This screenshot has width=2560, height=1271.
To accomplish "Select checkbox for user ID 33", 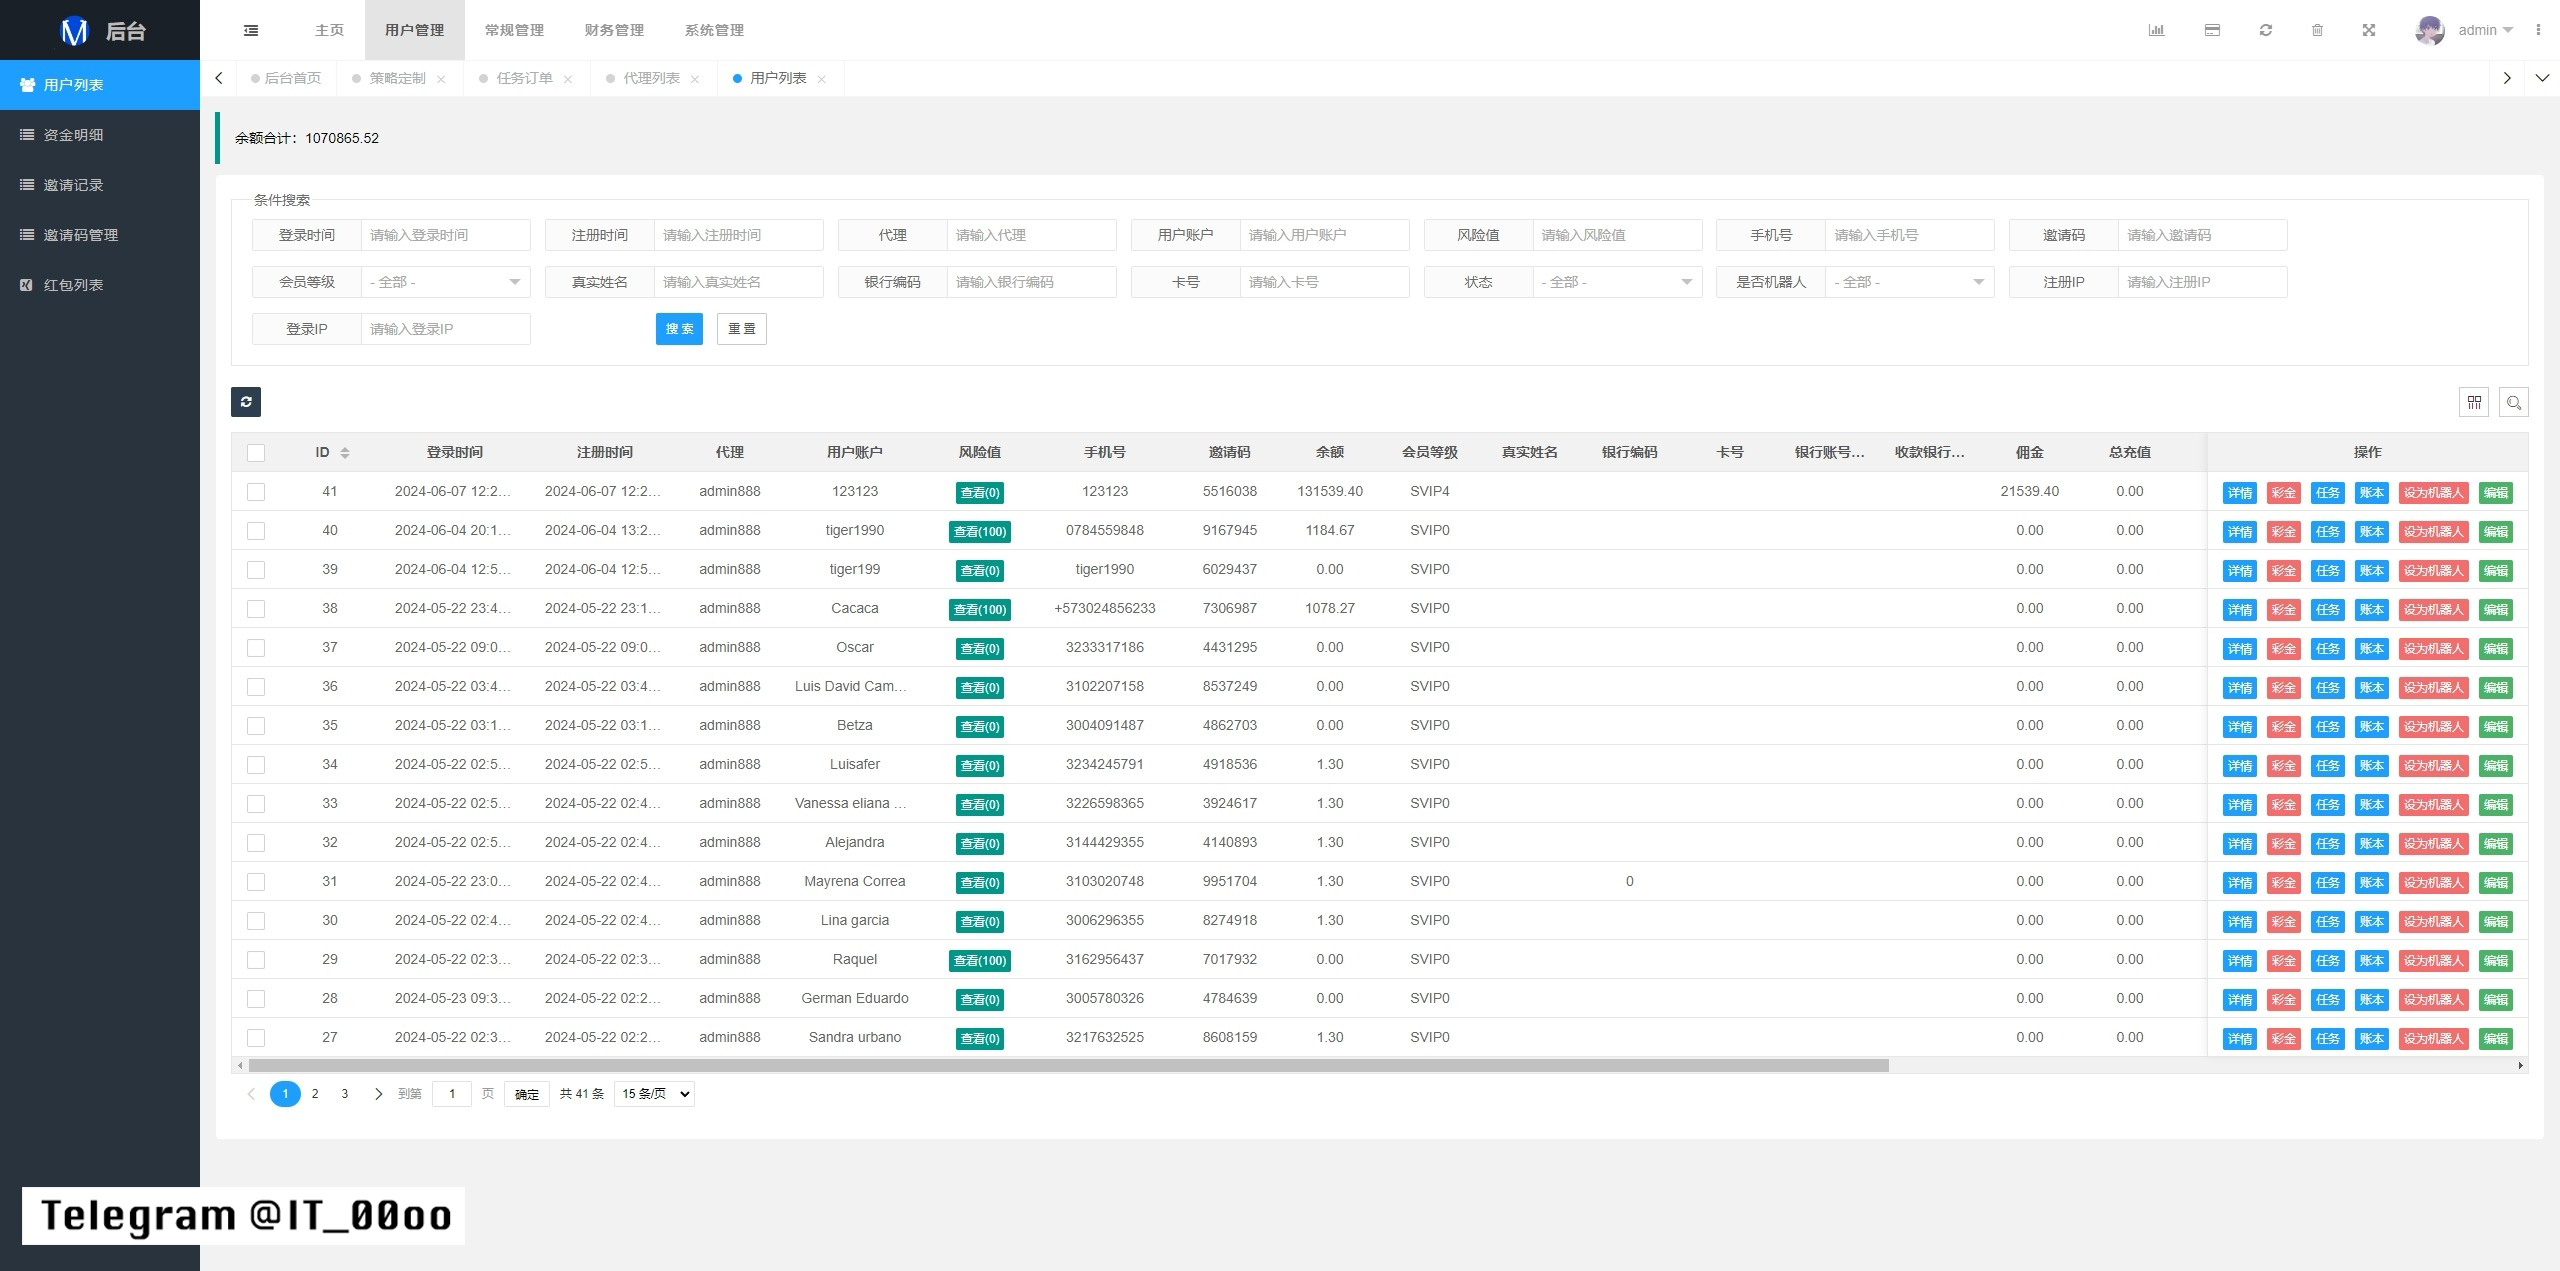I will pos(256,804).
